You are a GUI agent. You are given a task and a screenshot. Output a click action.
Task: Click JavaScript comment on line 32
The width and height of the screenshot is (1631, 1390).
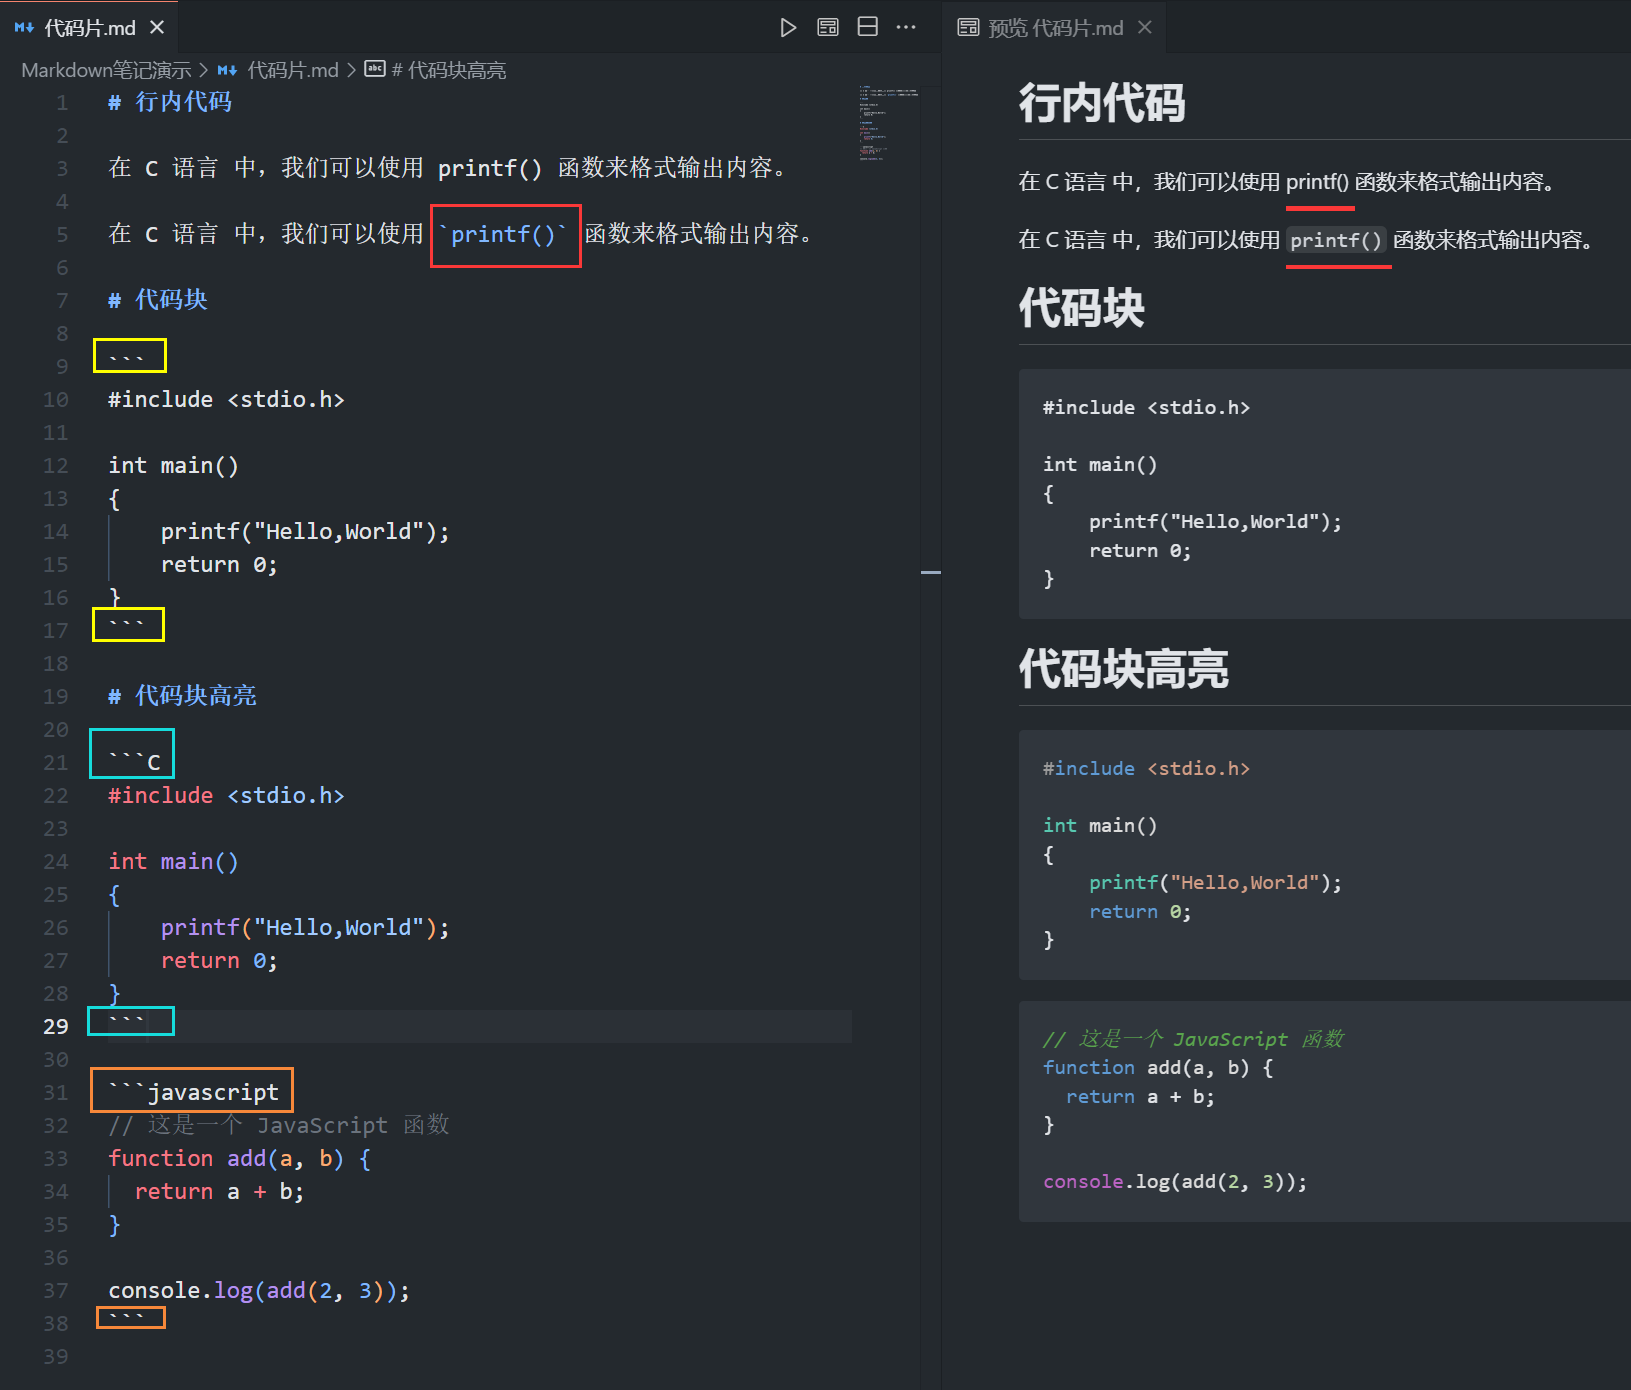click(279, 1125)
